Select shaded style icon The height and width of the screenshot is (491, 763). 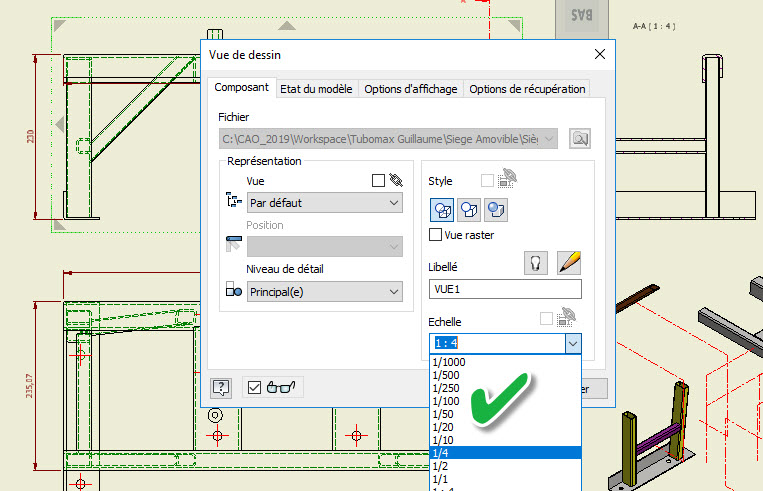[x=494, y=210]
